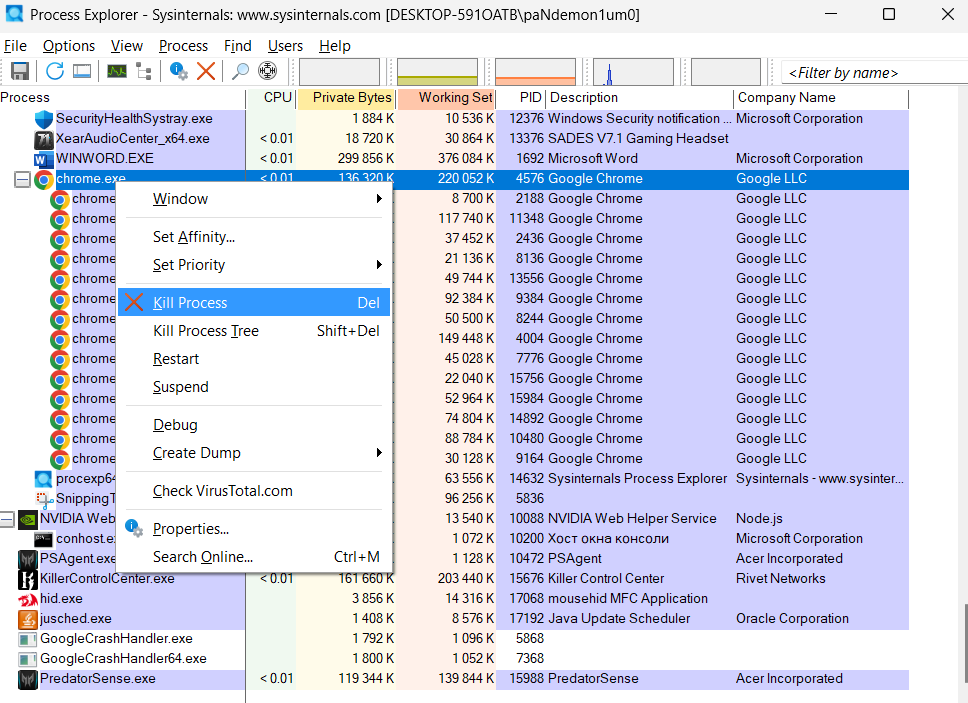Open the System Information graph icon
This screenshot has width=968, height=703.
tap(117, 72)
